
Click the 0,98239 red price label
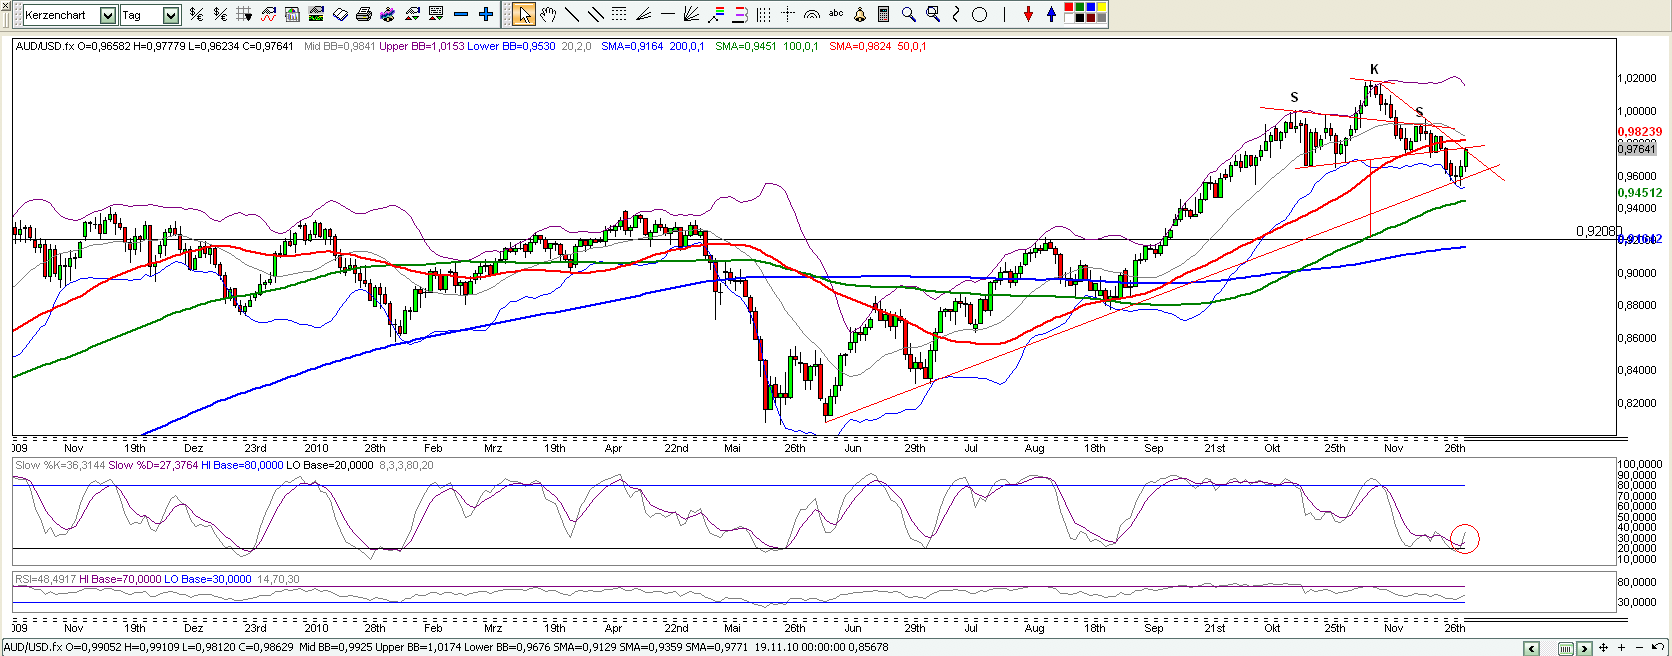1640,132
